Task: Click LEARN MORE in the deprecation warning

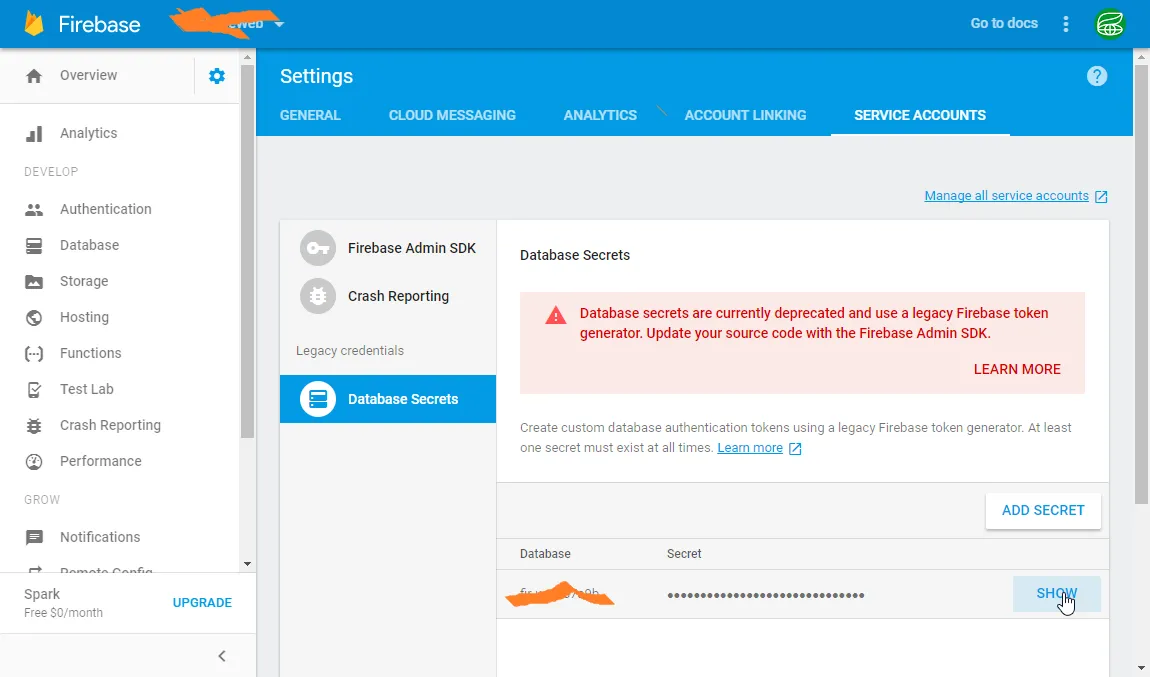Action: pyautogui.click(x=1017, y=370)
